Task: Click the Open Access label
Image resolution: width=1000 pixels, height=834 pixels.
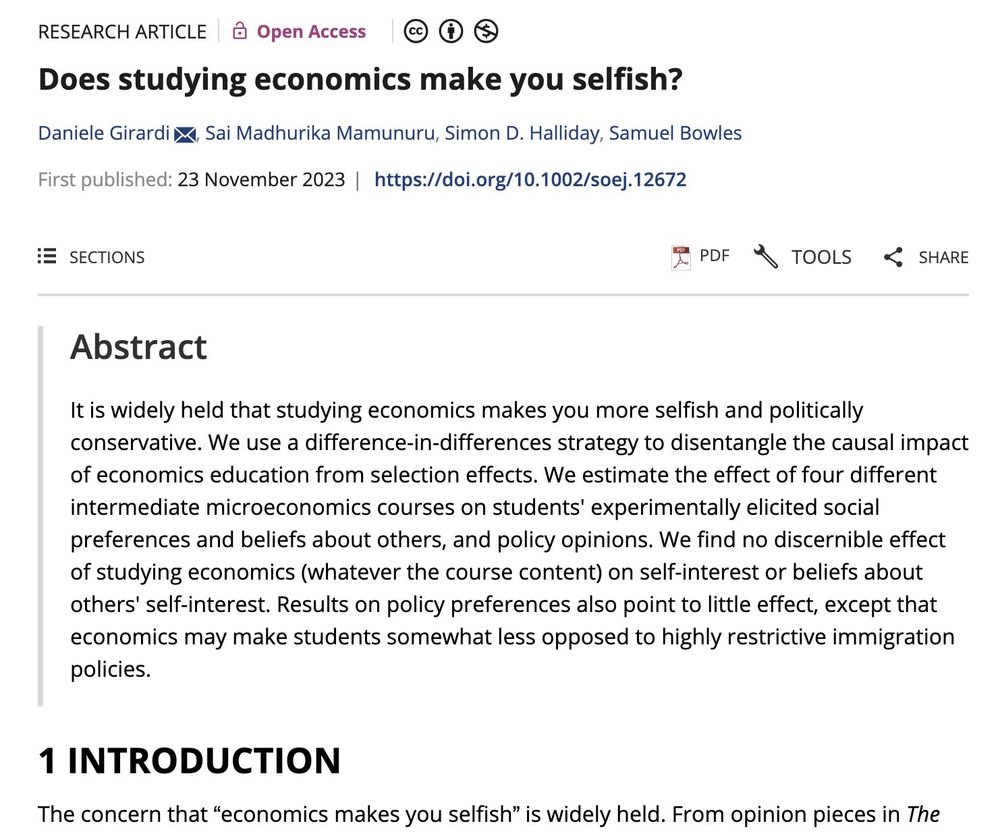Action: (311, 32)
